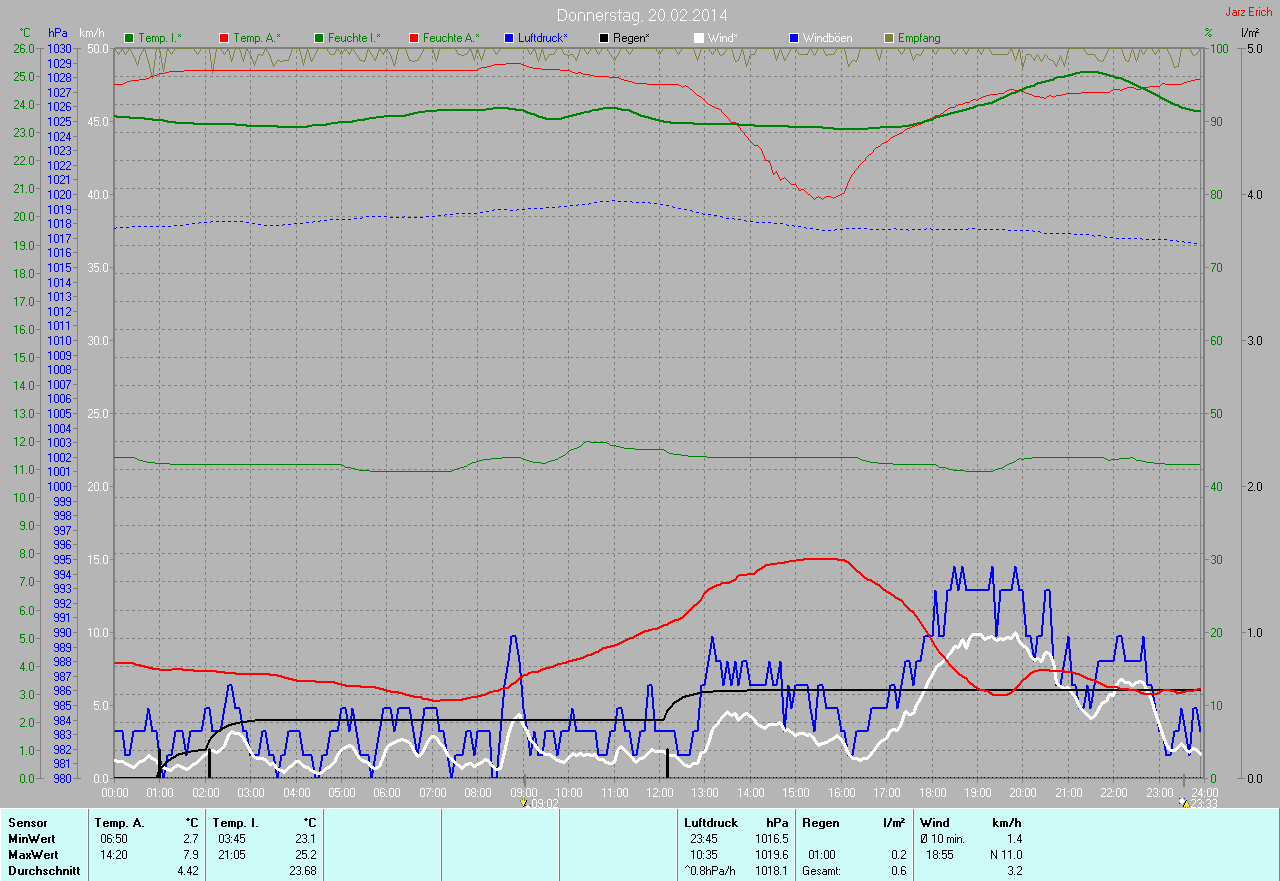This screenshot has height=881, width=1280.
Task: Select the Sensor header in the table
Action: pyautogui.click(x=28, y=822)
